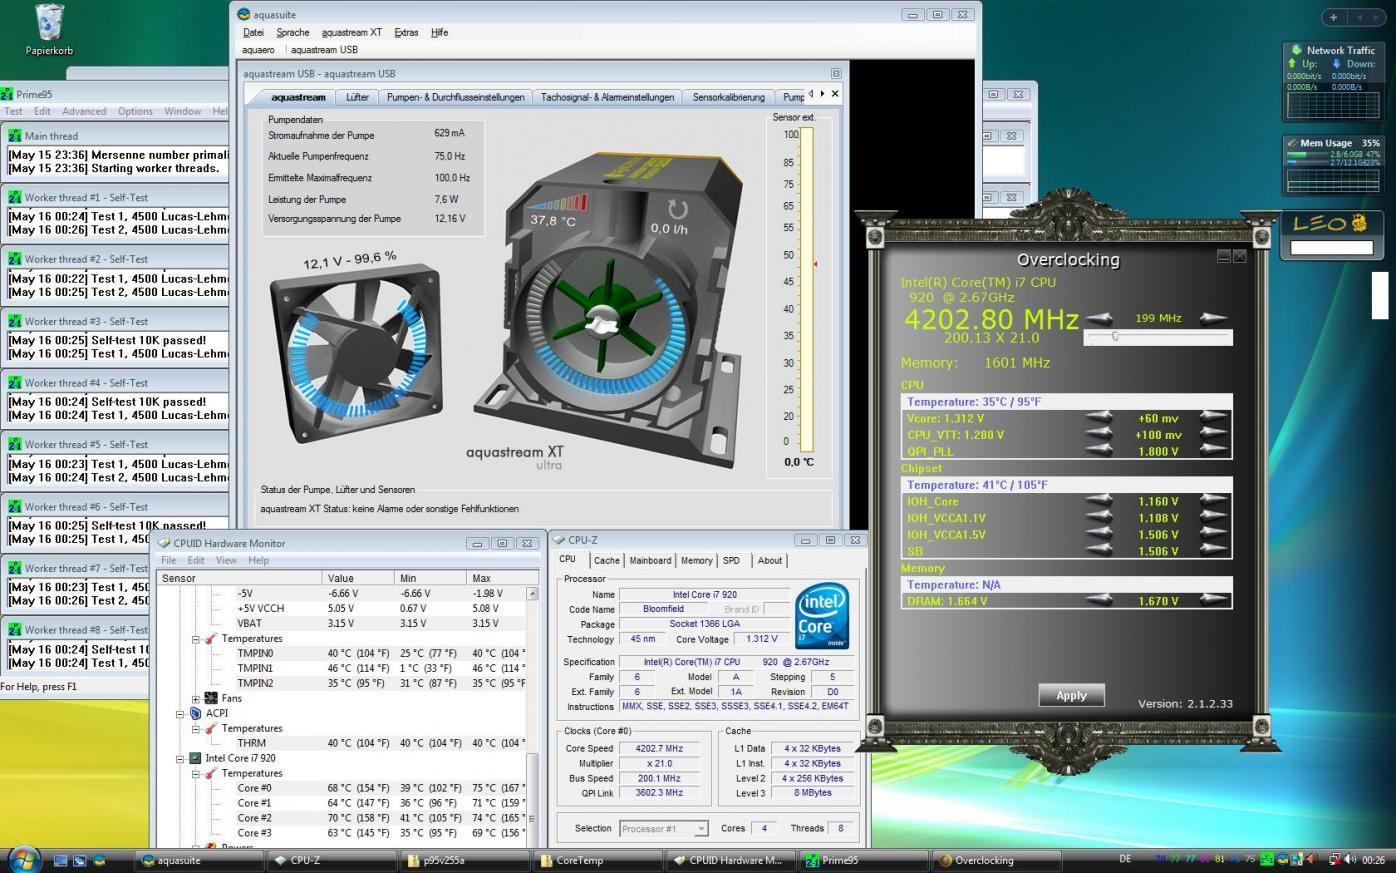Switch to the Mainboard tab in CPU-Z
The image size is (1396, 873).
click(x=650, y=560)
